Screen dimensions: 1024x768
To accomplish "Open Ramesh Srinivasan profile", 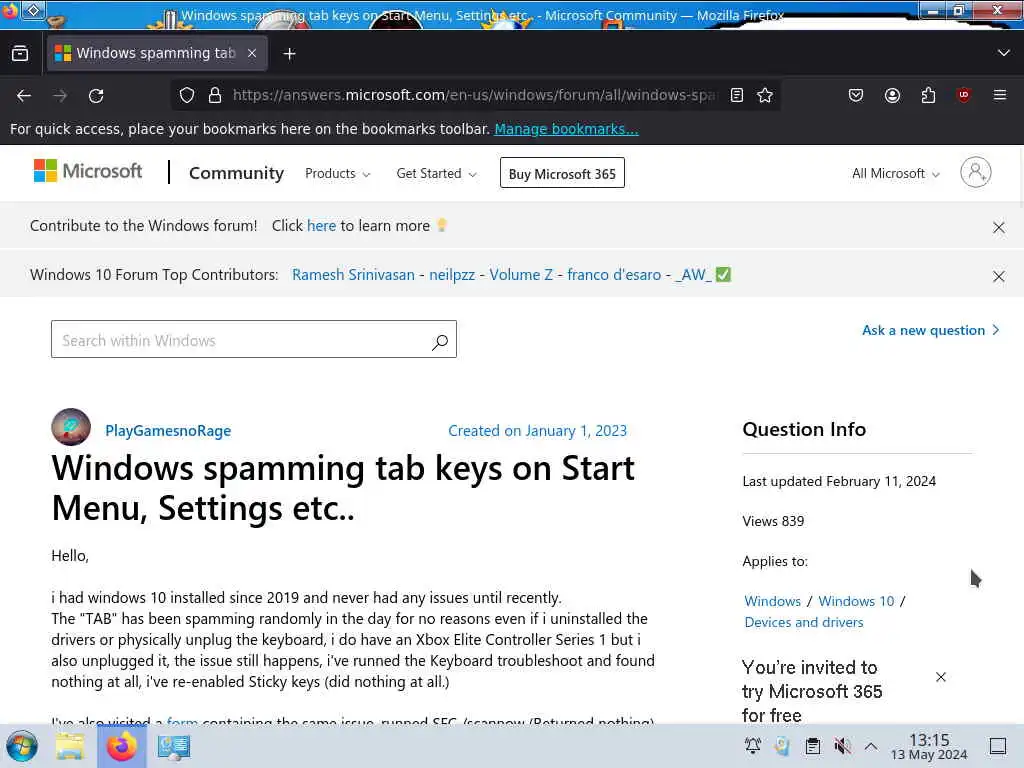I will click(353, 275).
